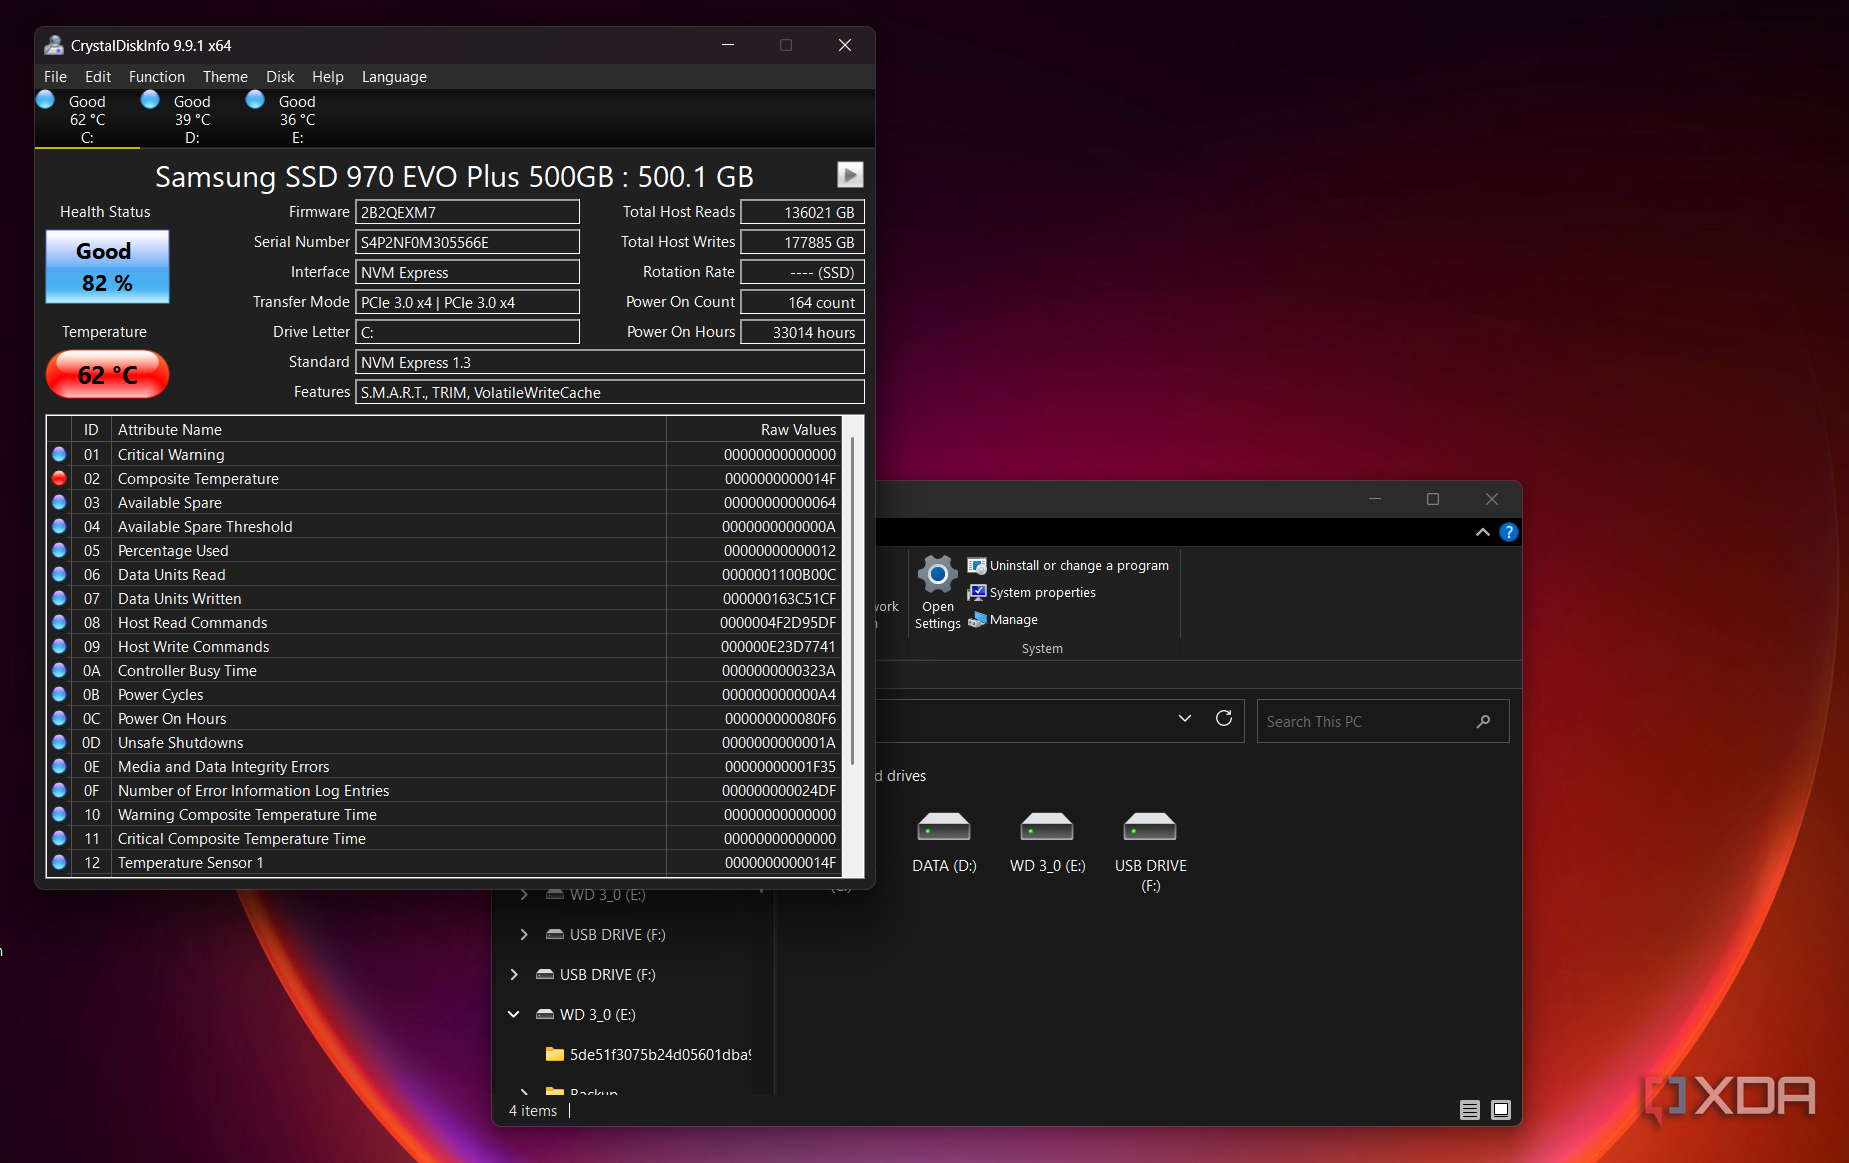Switch to details view icon in status bar
Viewport: 1849px width, 1163px height.
click(x=1470, y=1110)
